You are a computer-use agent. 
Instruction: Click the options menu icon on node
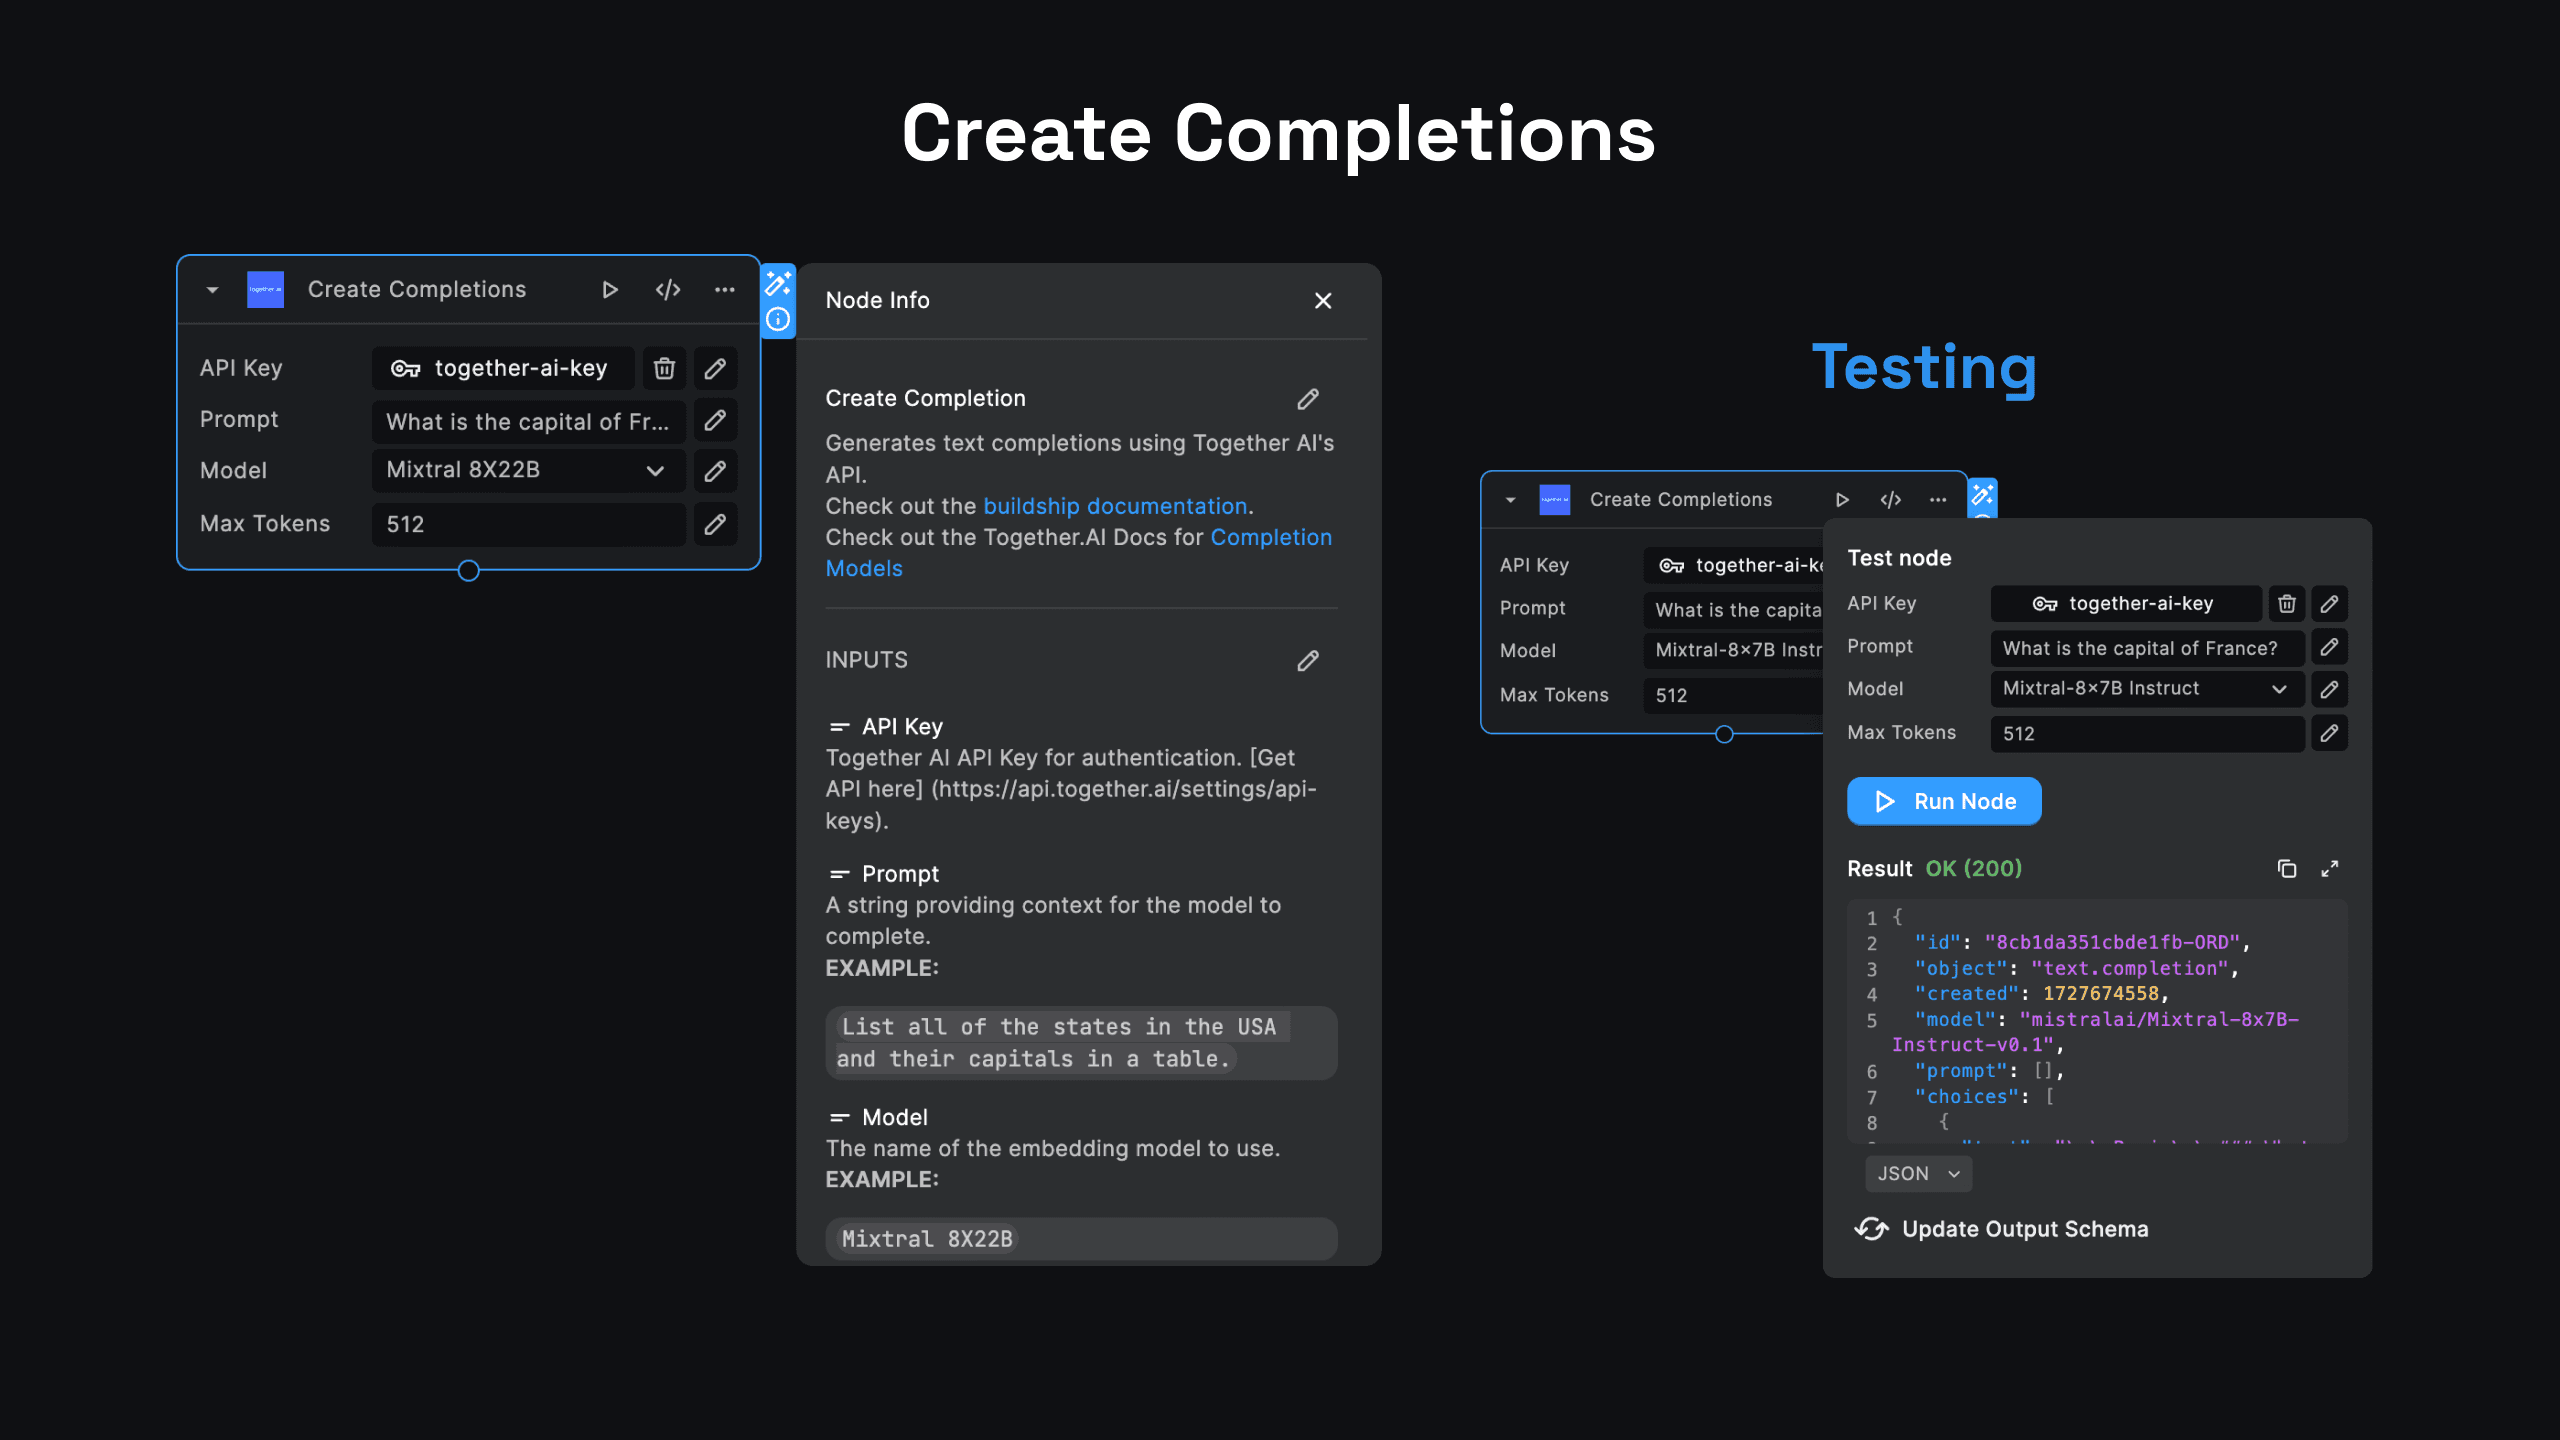[x=723, y=288]
